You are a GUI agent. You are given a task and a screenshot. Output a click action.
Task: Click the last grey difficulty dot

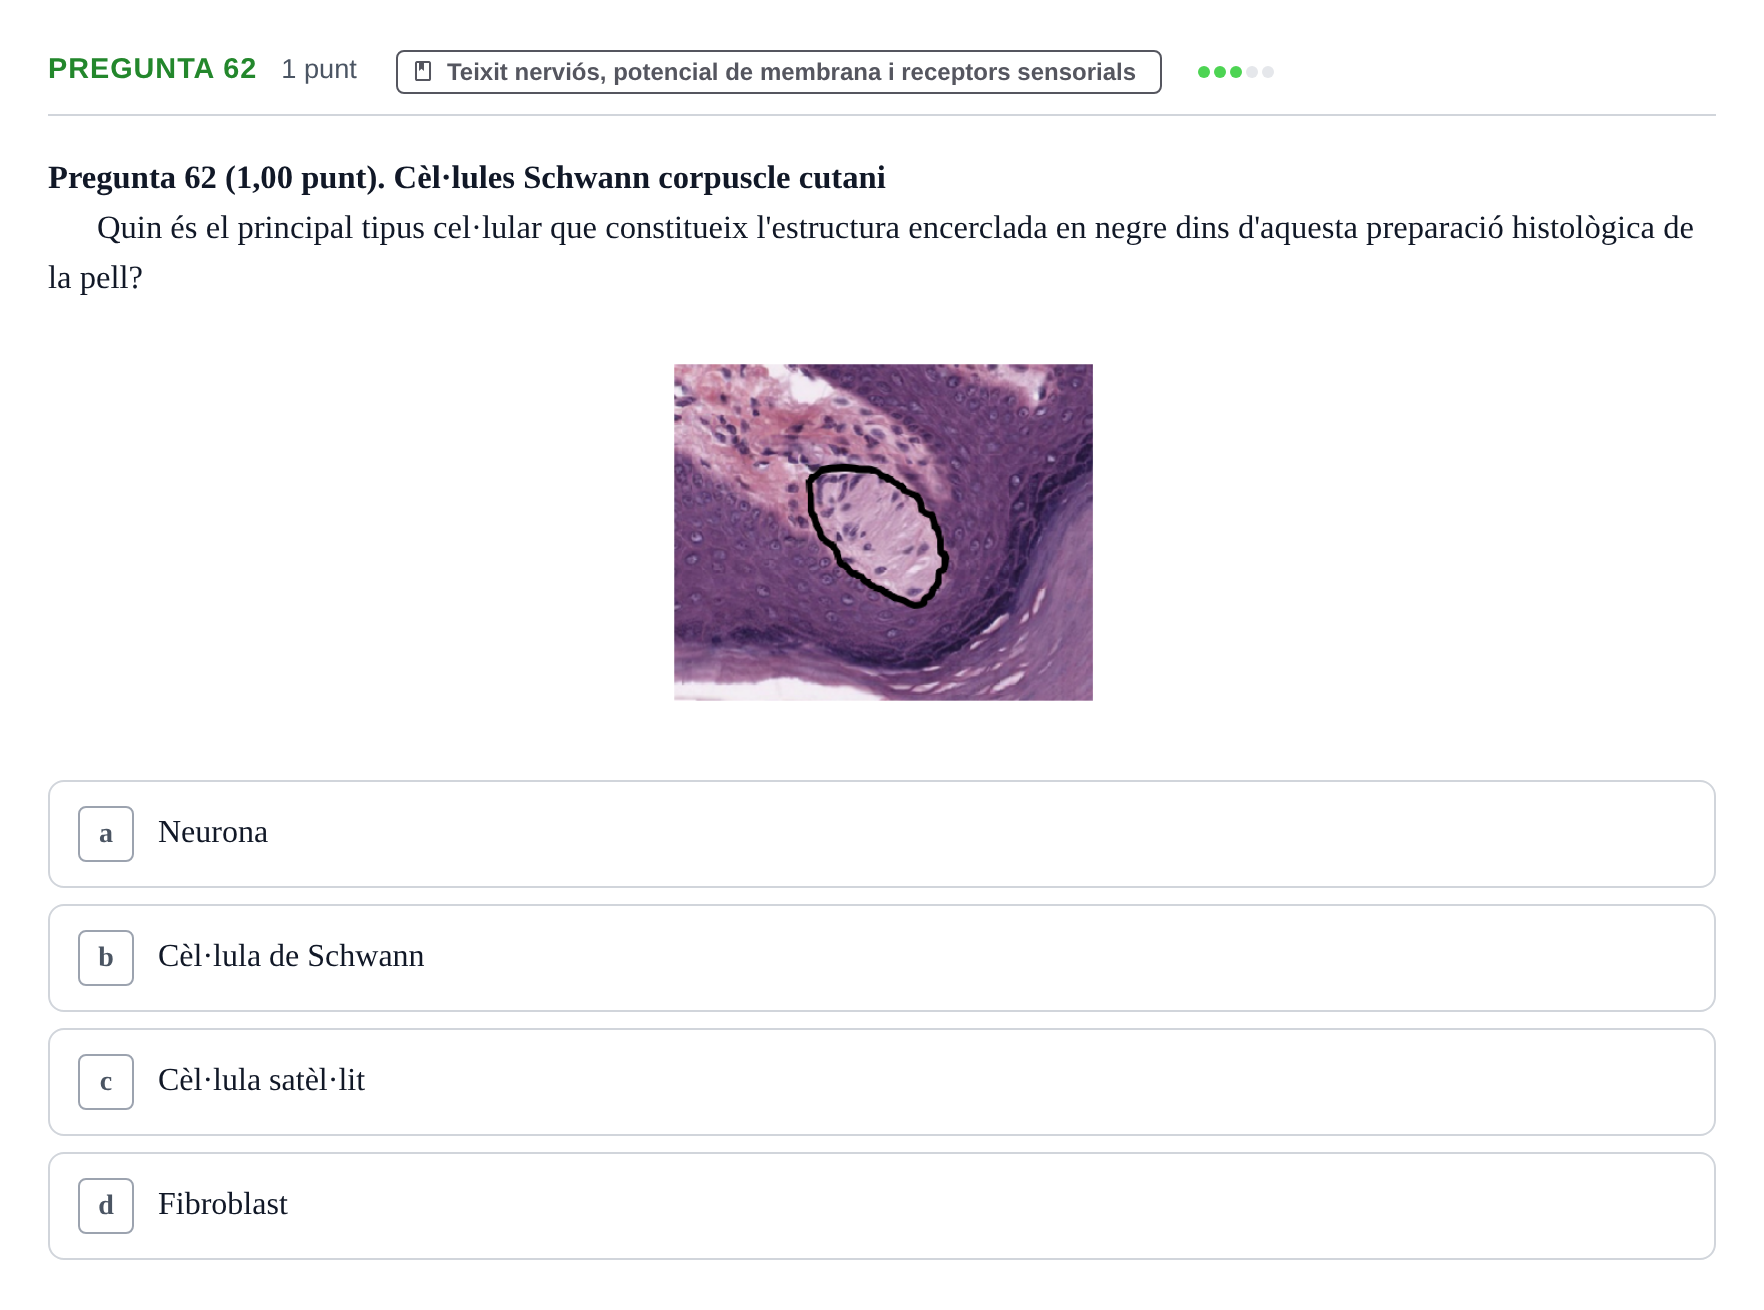[1268, 72]
